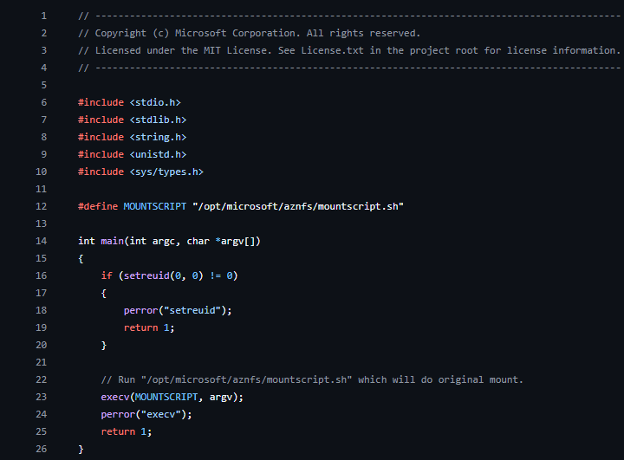Image resolution: width=624 pixels, height=460 pixels.
Task: Select line number 14 in the gutter
Action: point(40,241)
